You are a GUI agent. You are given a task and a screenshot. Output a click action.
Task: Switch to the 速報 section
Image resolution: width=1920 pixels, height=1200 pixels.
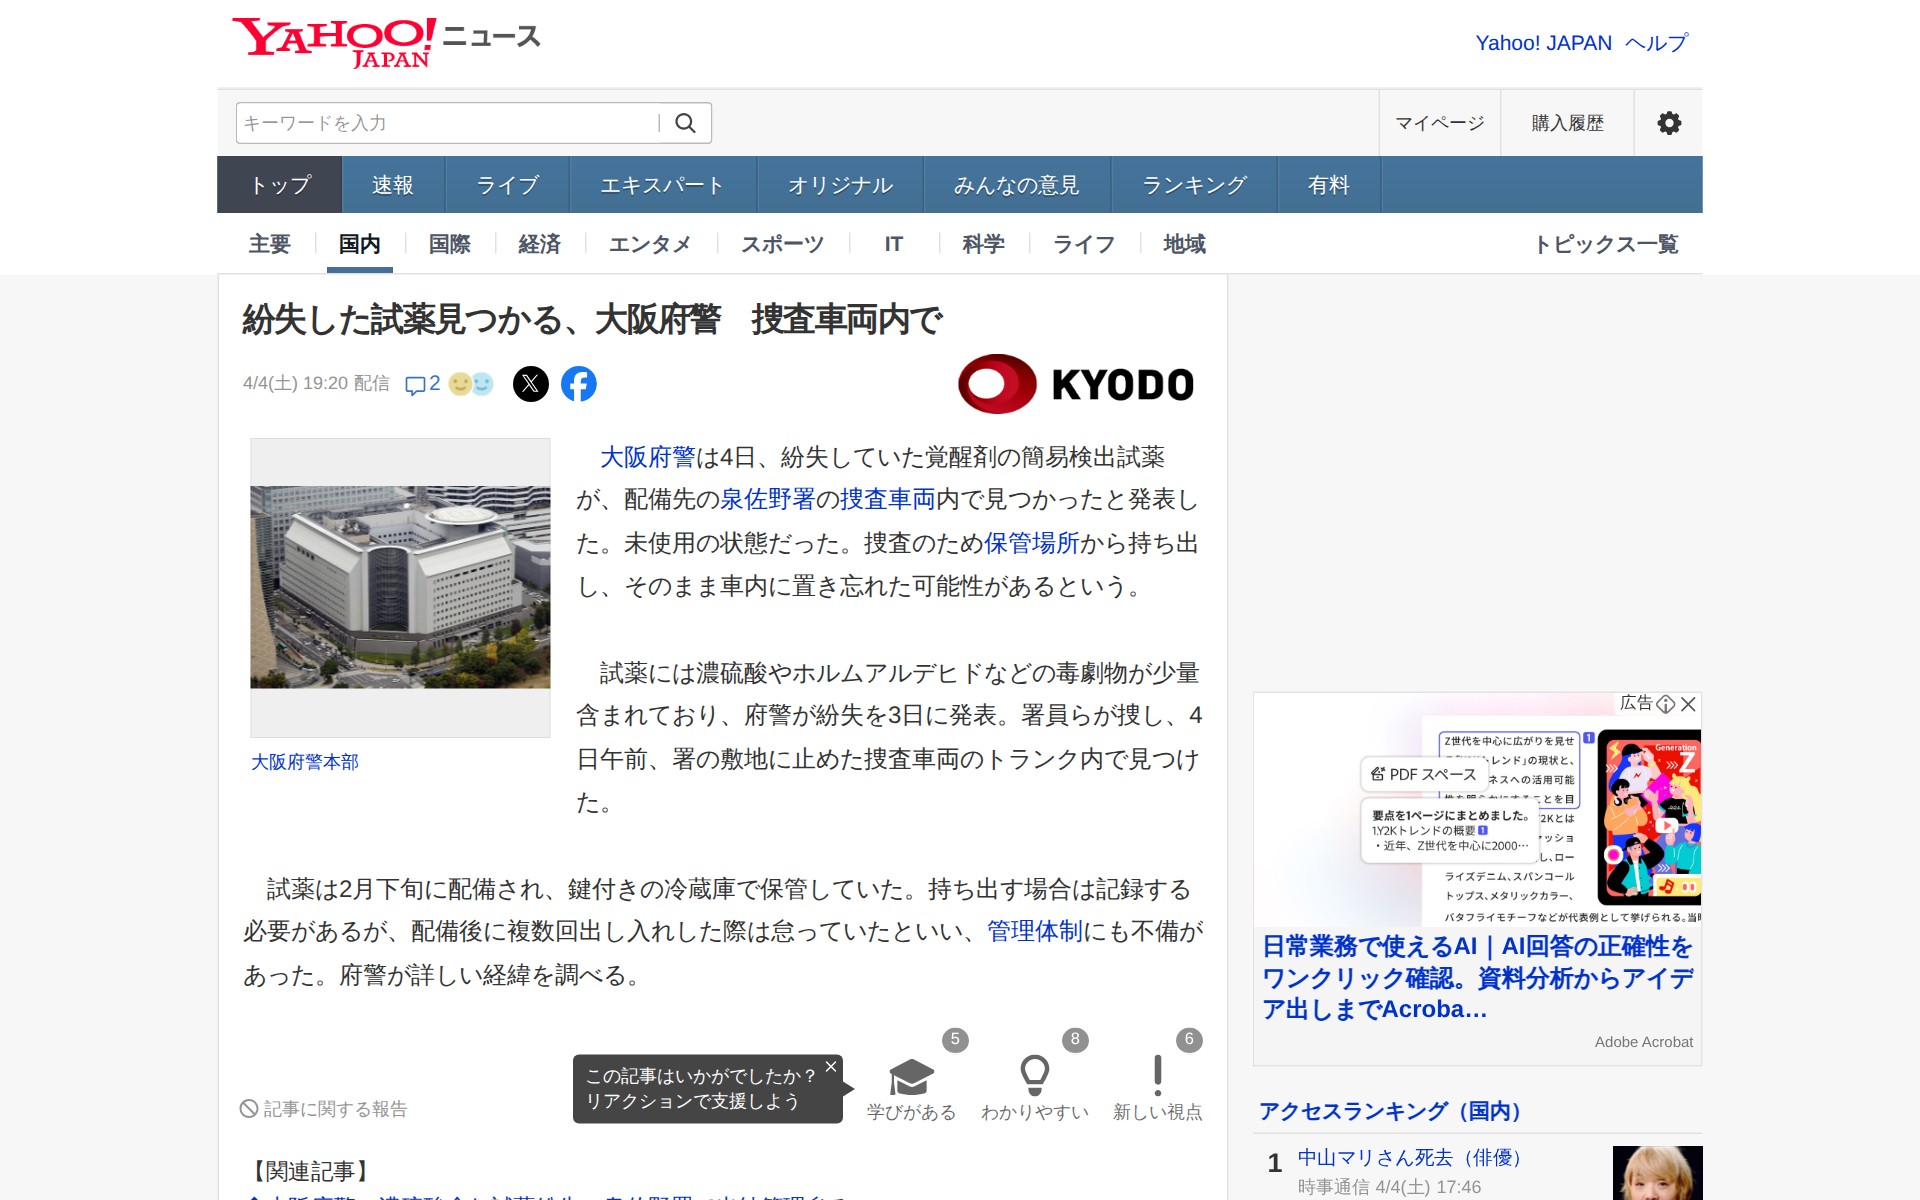click(391, 184)
